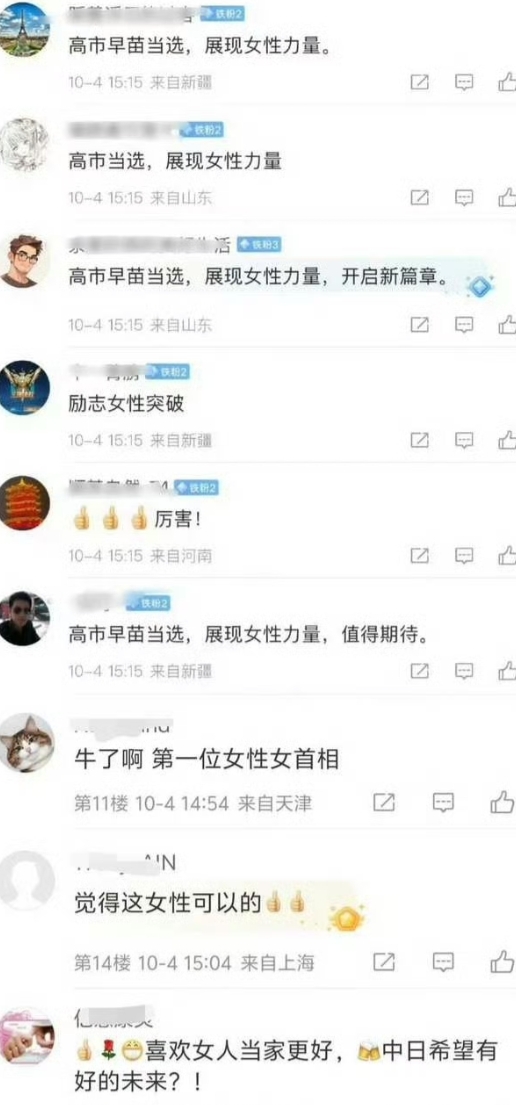Share the comment 高市当选，展现女性力量 from 山东
Viewport: 516px width, 1105px height.
[x=419, y=198]
